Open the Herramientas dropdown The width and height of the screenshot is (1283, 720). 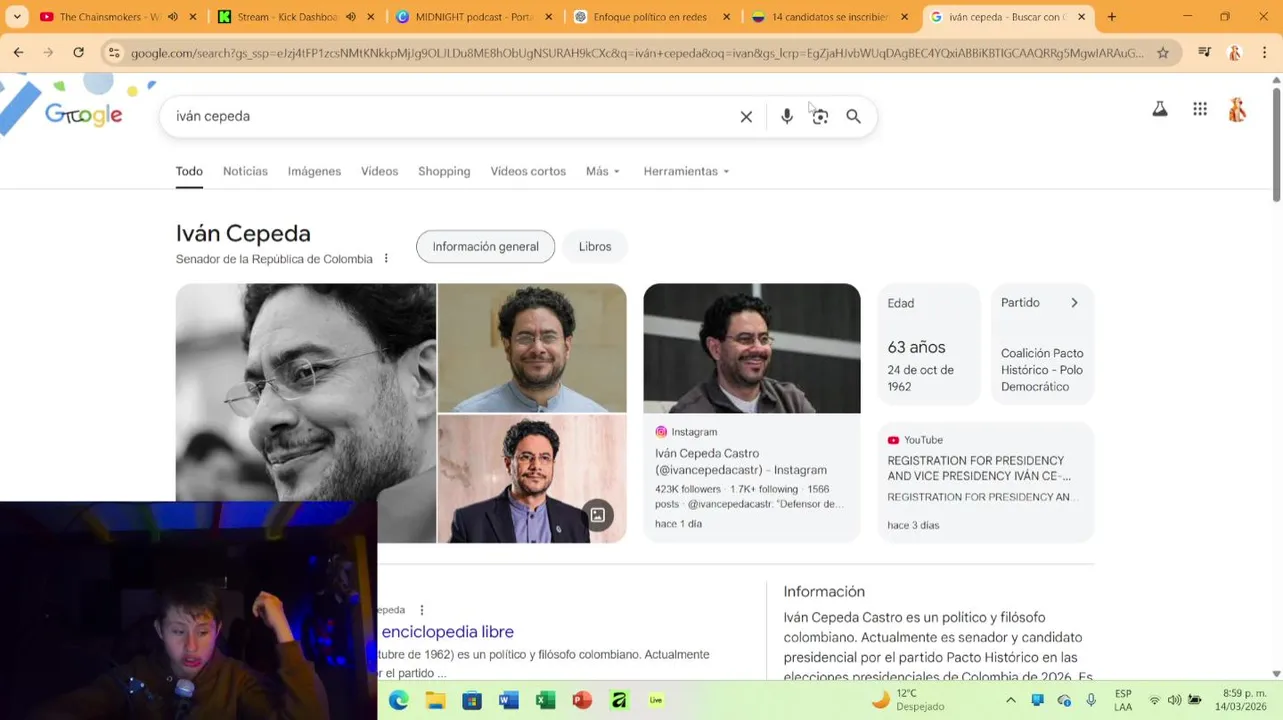(686, 171)
